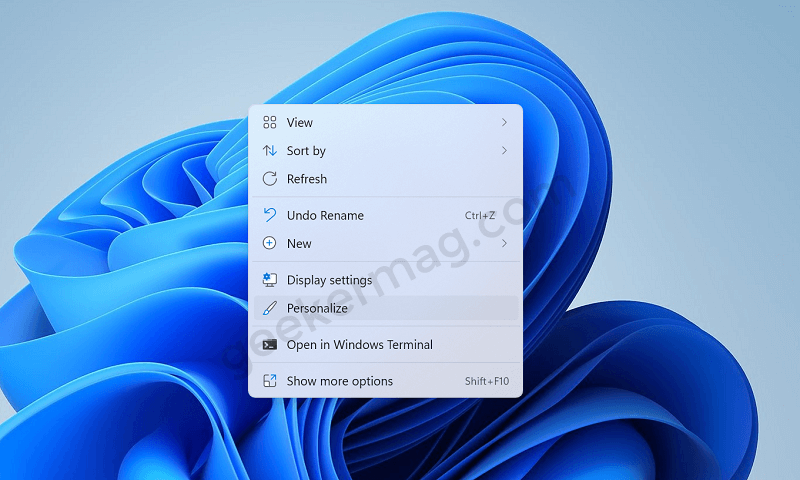Open Display settings from the menu
This screenshot has width=800, height=480.
click(x=385, y=280)
